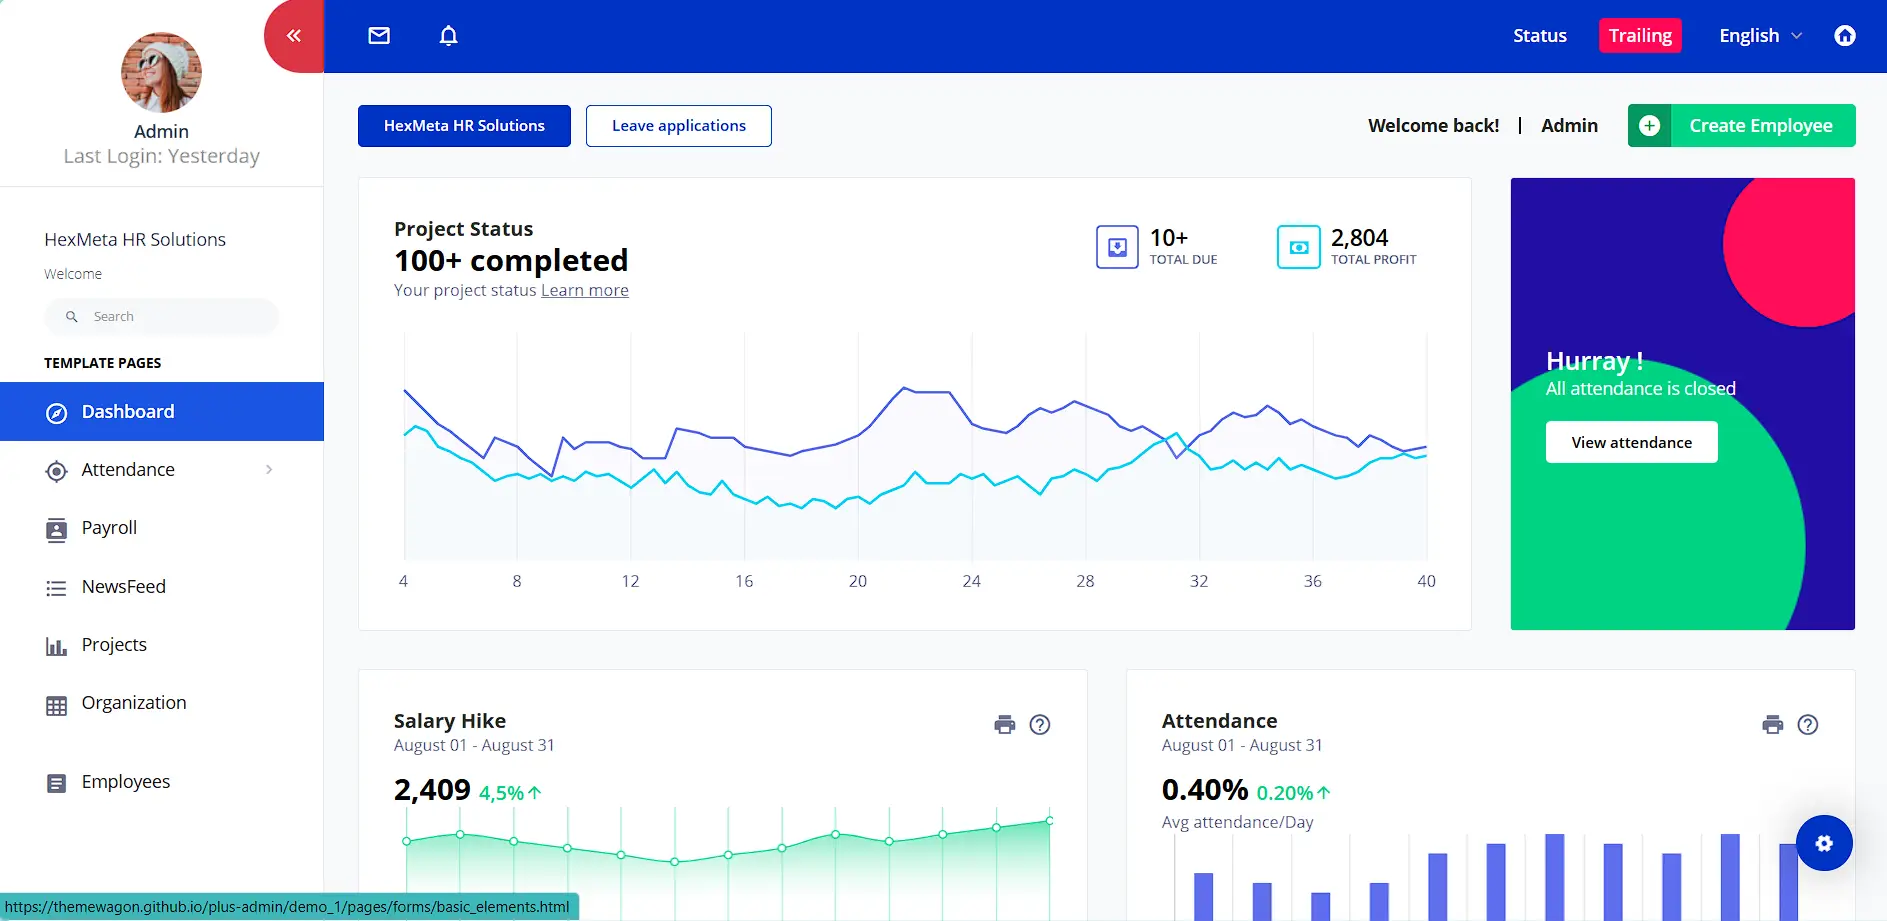Open the floating settings gear button
The width and height of the screenshot is (1887, 921).
pos(1823,843)
